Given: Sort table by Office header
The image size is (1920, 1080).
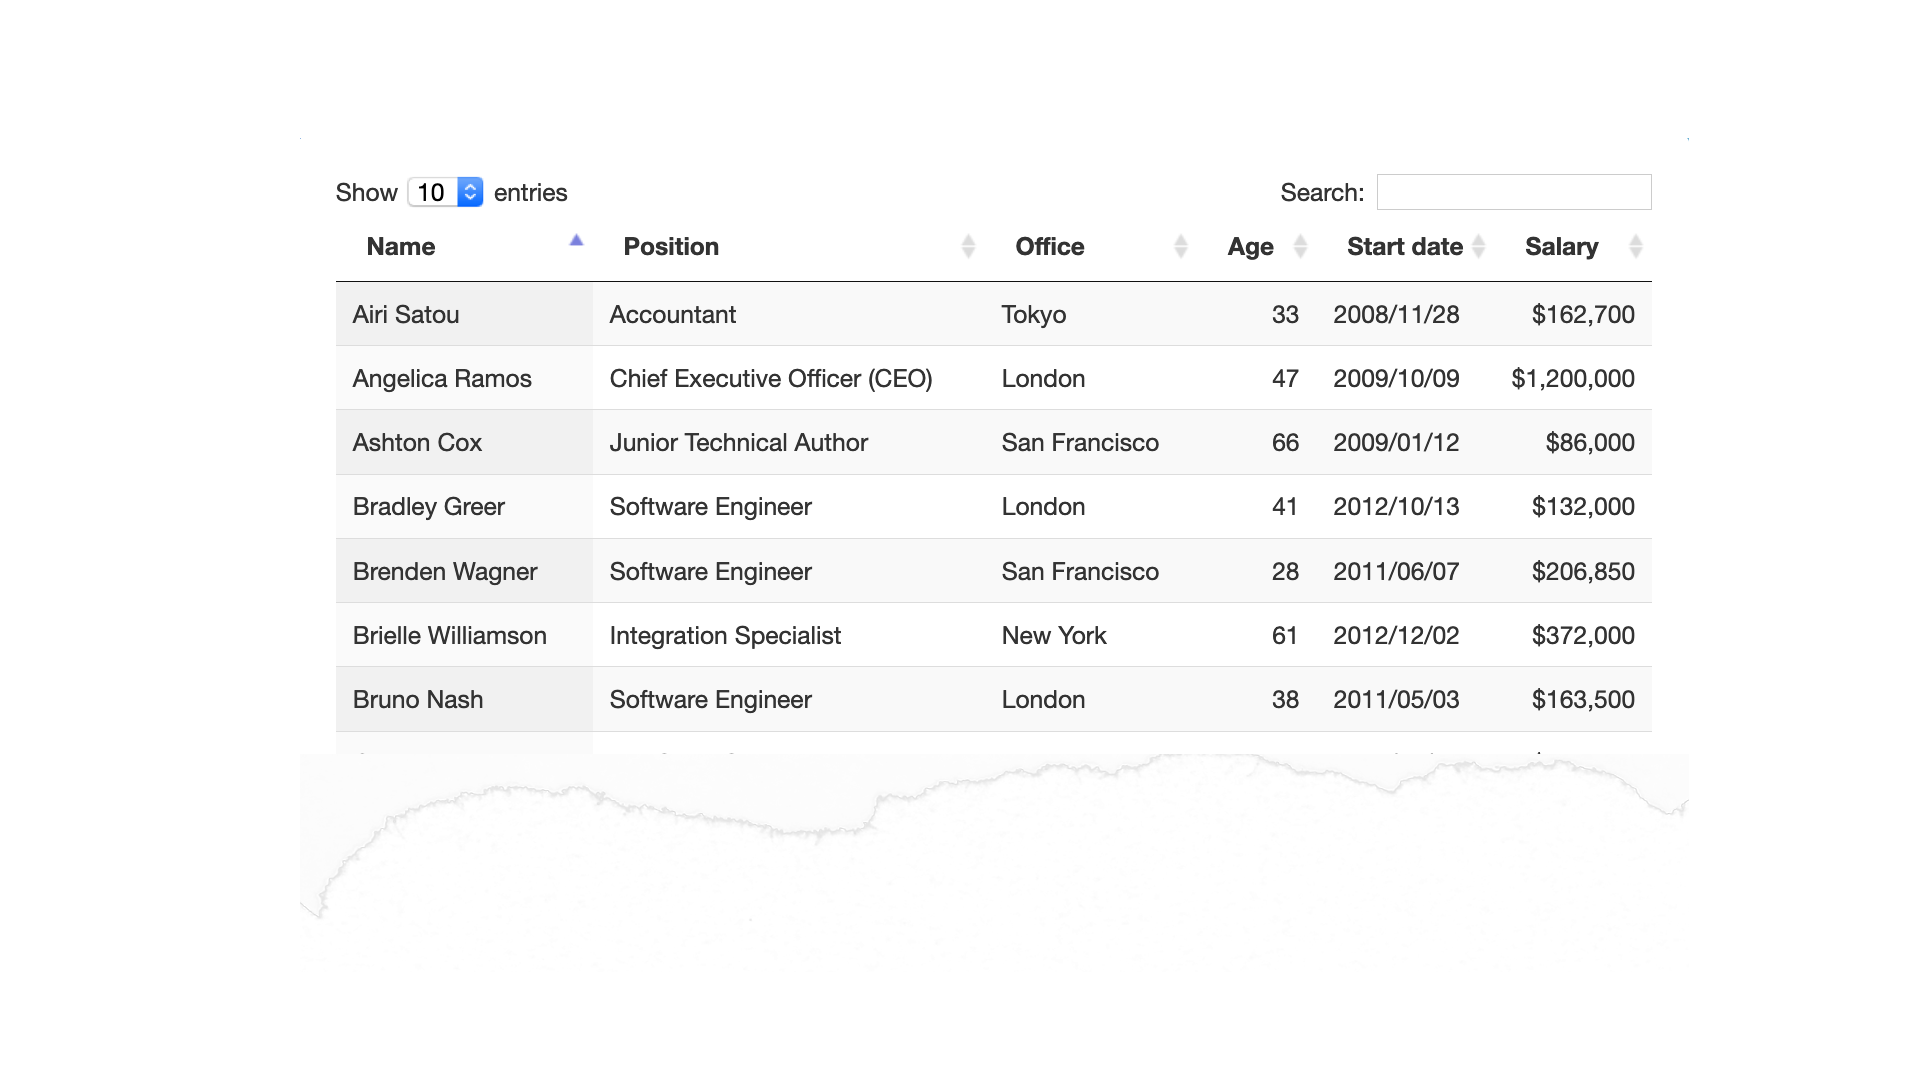Looking at the screenshot, I should pyautogui.click(x=1049, y=247).
